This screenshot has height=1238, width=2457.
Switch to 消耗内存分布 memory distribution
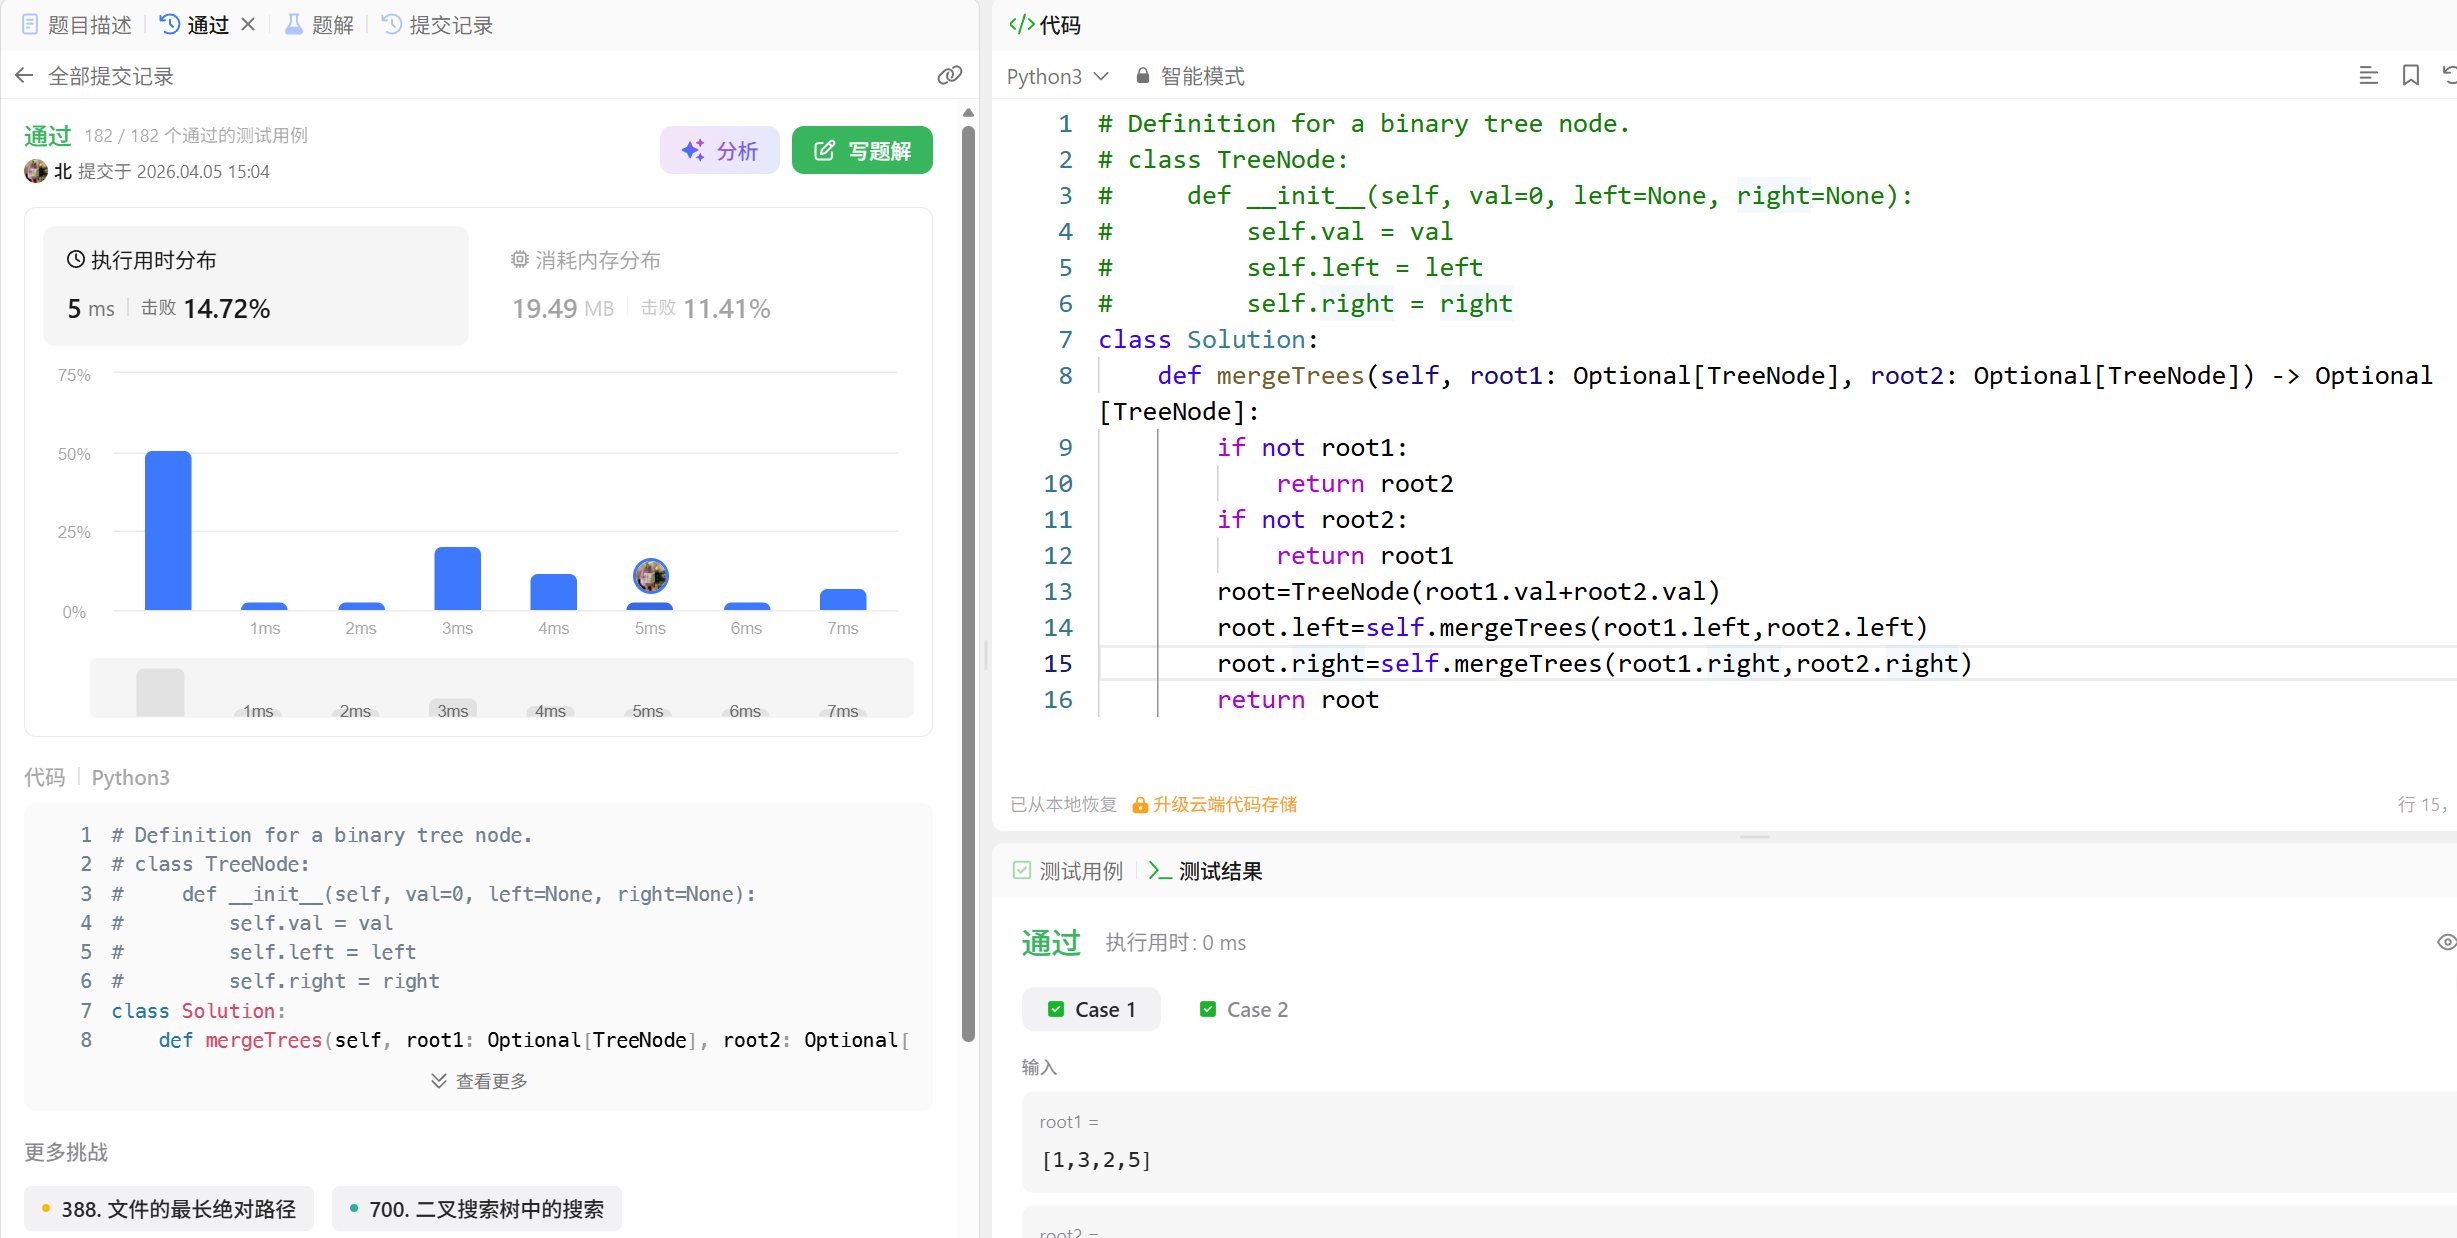point(586,260)
